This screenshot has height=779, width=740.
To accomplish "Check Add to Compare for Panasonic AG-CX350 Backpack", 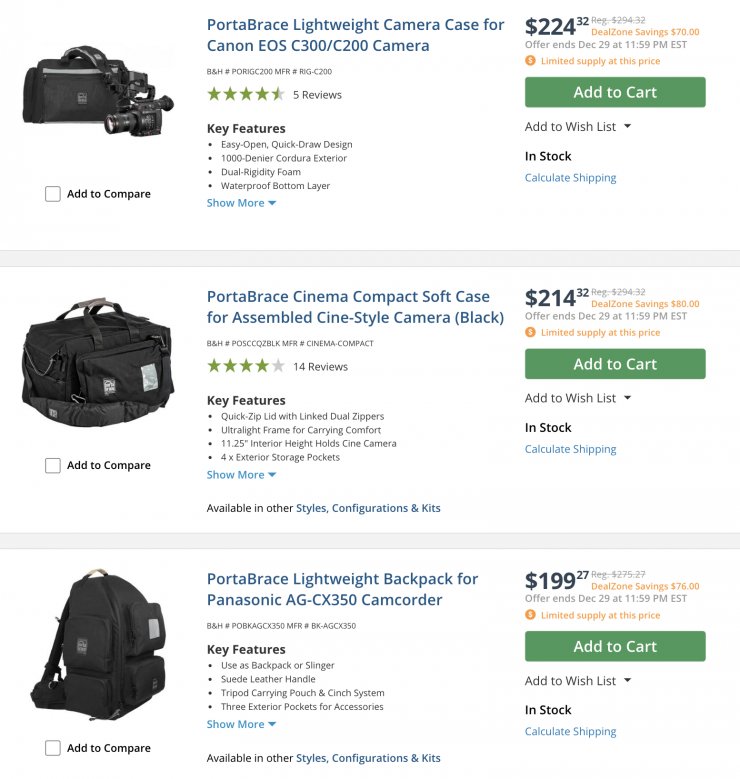I will pyautogui.click(x=53, y=748).
